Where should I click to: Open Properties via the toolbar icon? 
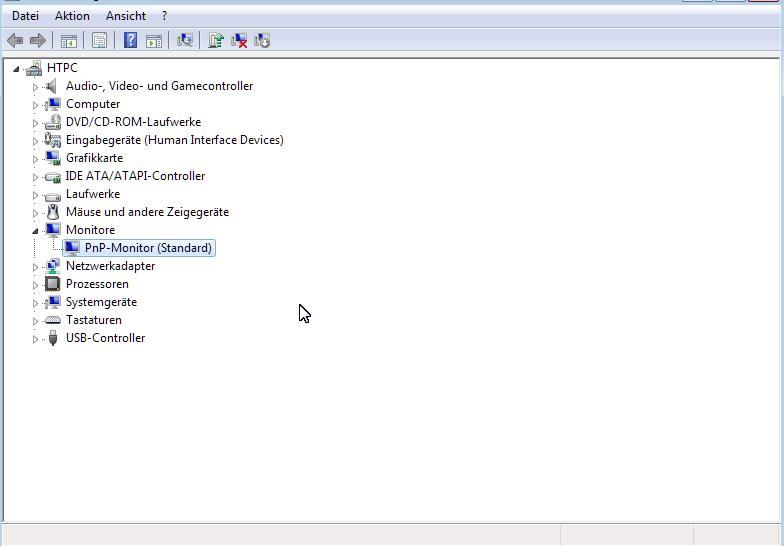(x=99, y=40)
